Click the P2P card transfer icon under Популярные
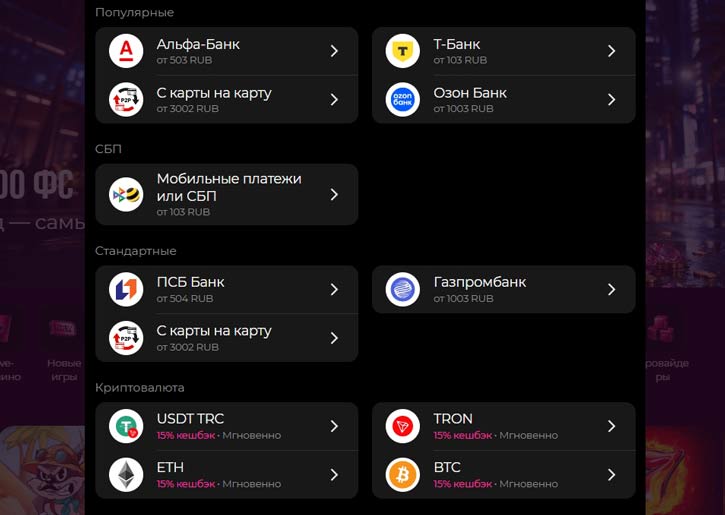Screen dimensions: 725x515 pyautogui.click(x=126, y=99)
